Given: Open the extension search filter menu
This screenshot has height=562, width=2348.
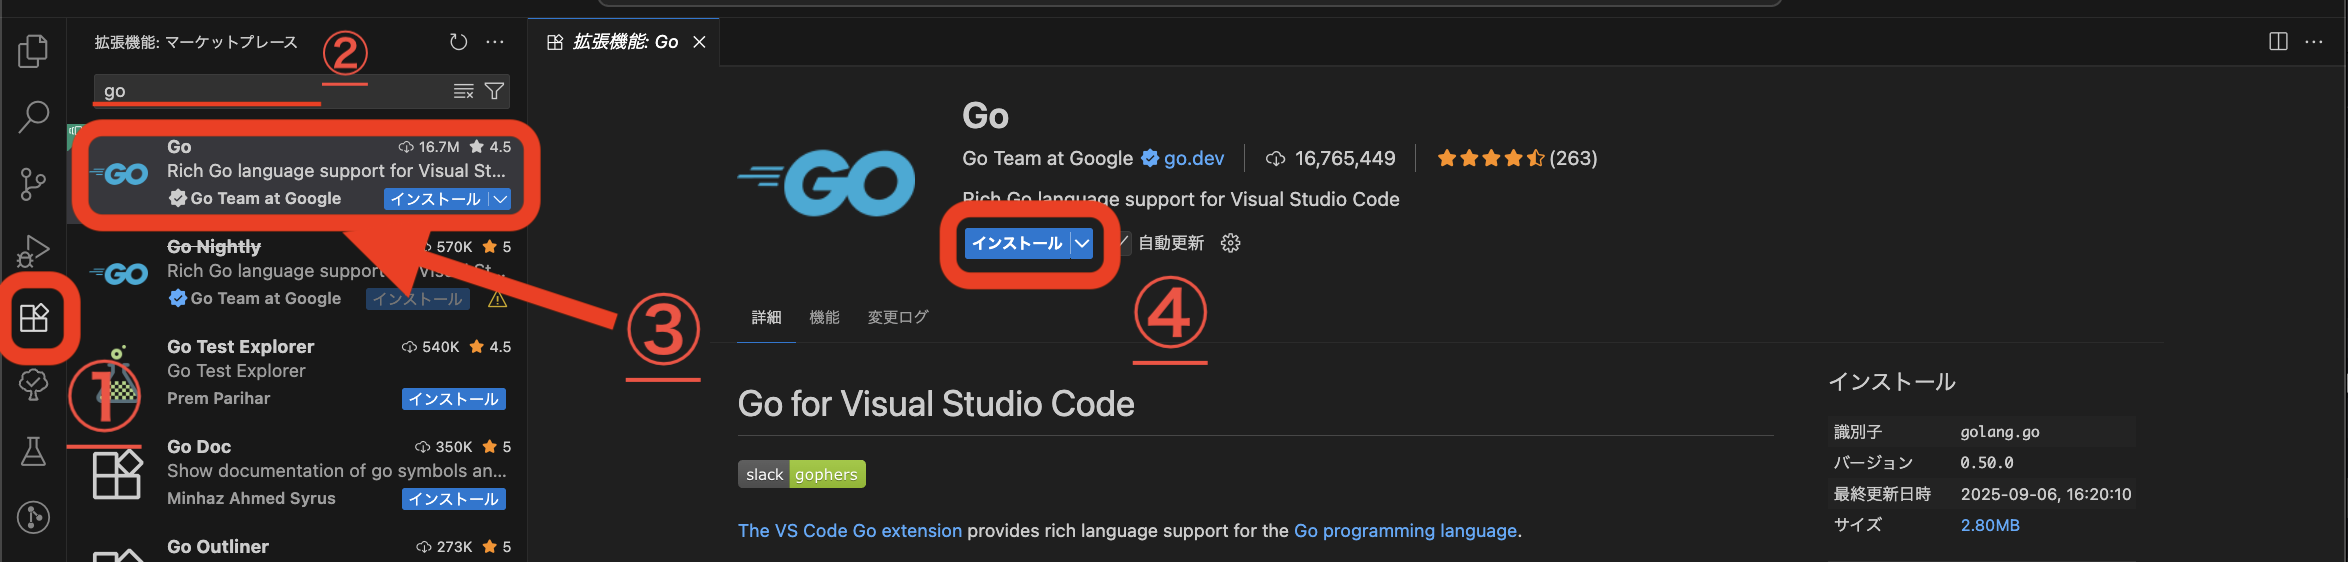Looking at the screenshot, I should pos(494,91).
